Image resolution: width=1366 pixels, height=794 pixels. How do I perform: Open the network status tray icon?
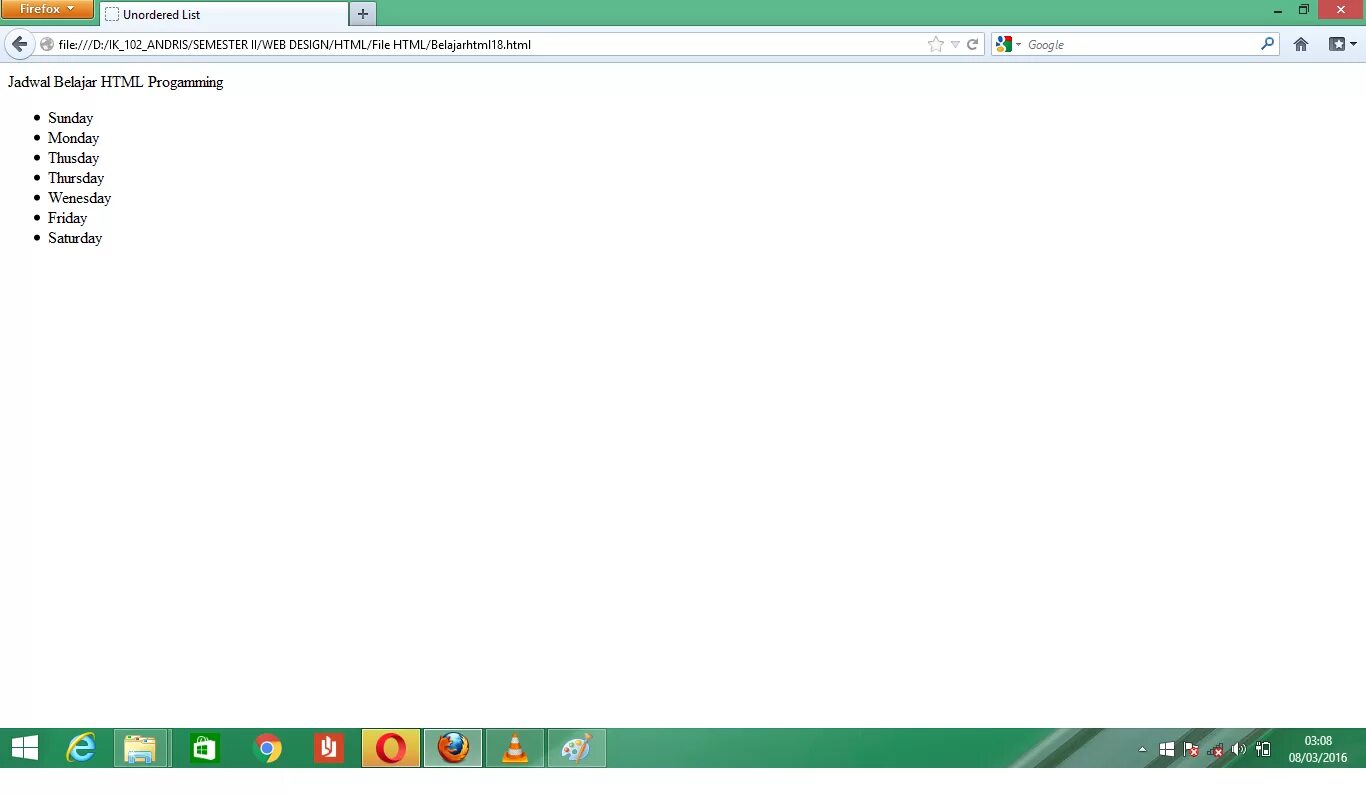[1215, 749]
